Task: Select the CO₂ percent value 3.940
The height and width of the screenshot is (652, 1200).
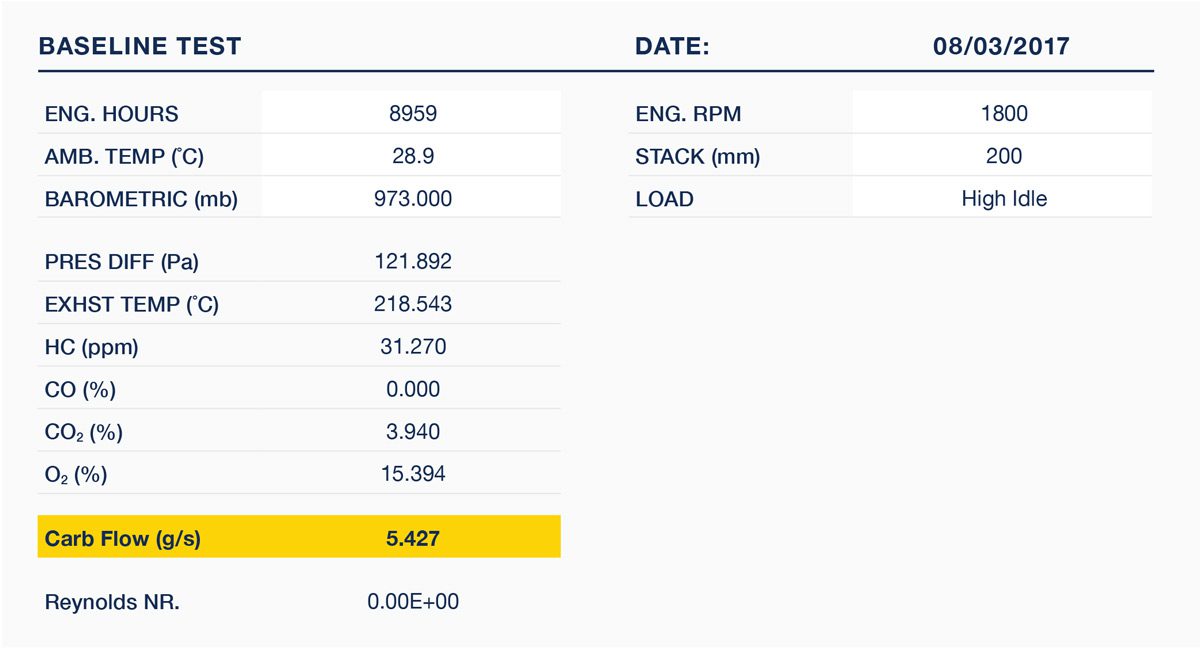Action: (x=412, y=432)
